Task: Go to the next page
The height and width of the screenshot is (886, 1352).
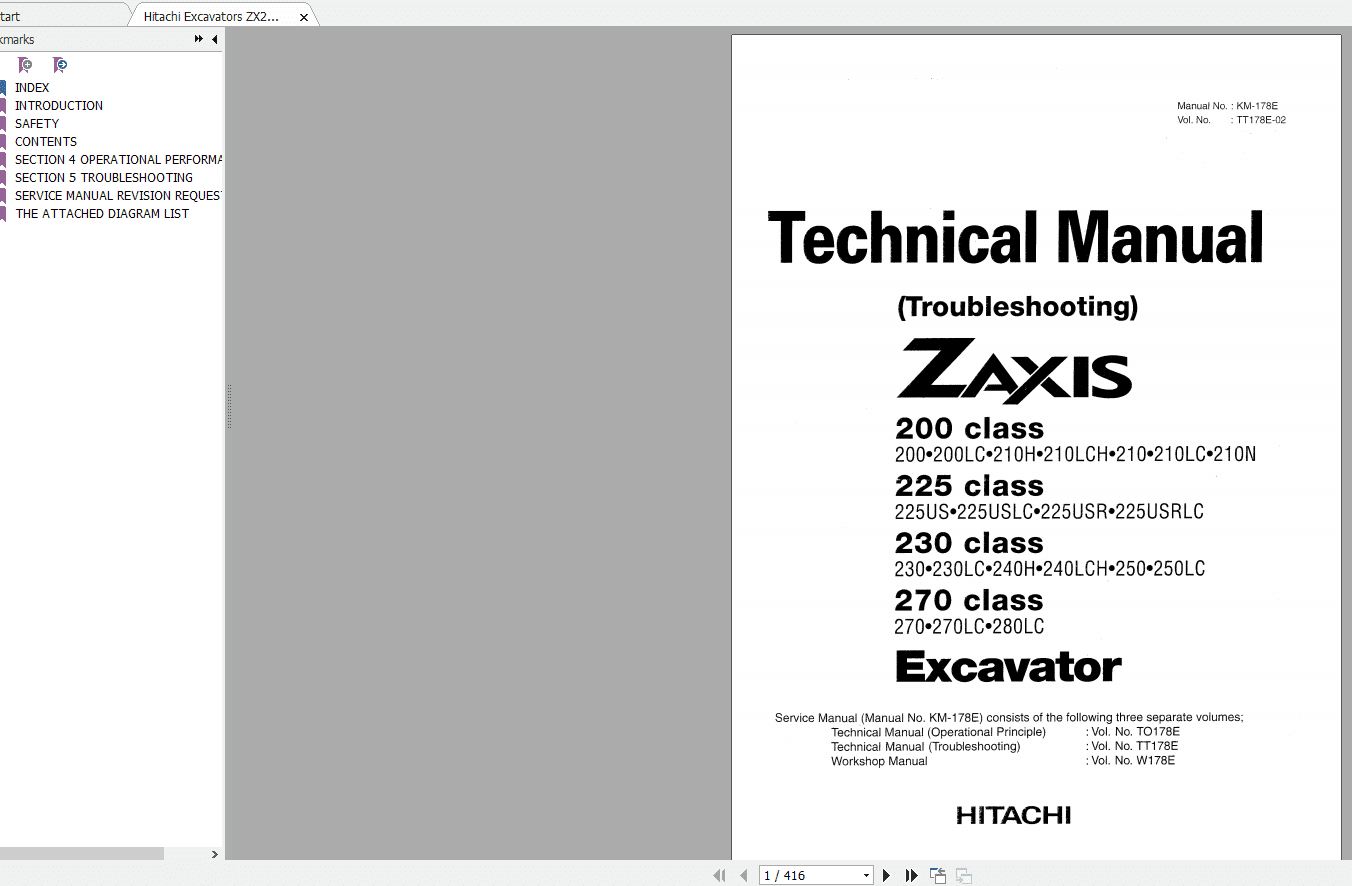Action: 886,875
